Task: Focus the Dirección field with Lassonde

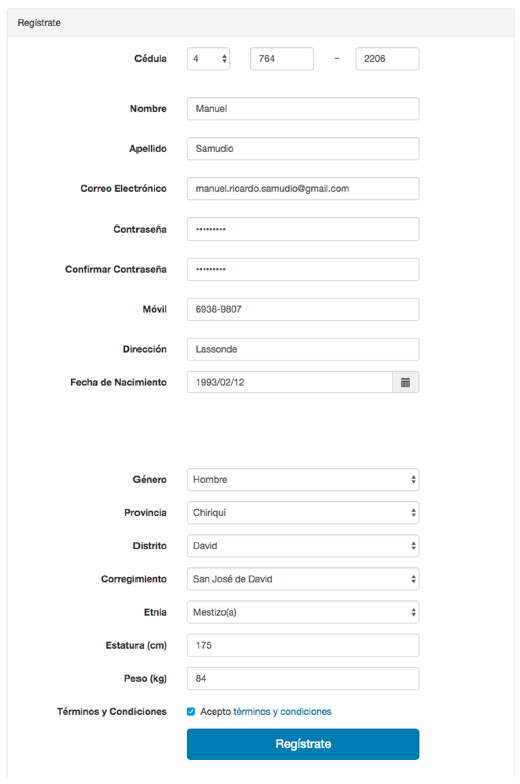Action: (303, 349)
